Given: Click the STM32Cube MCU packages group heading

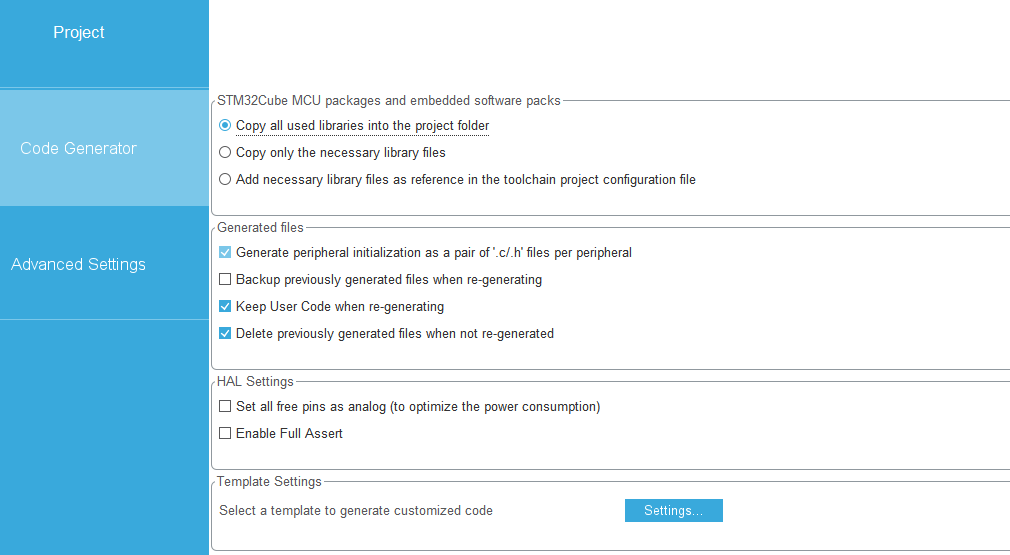Looking at the screenshot, I should click(388, 101).
